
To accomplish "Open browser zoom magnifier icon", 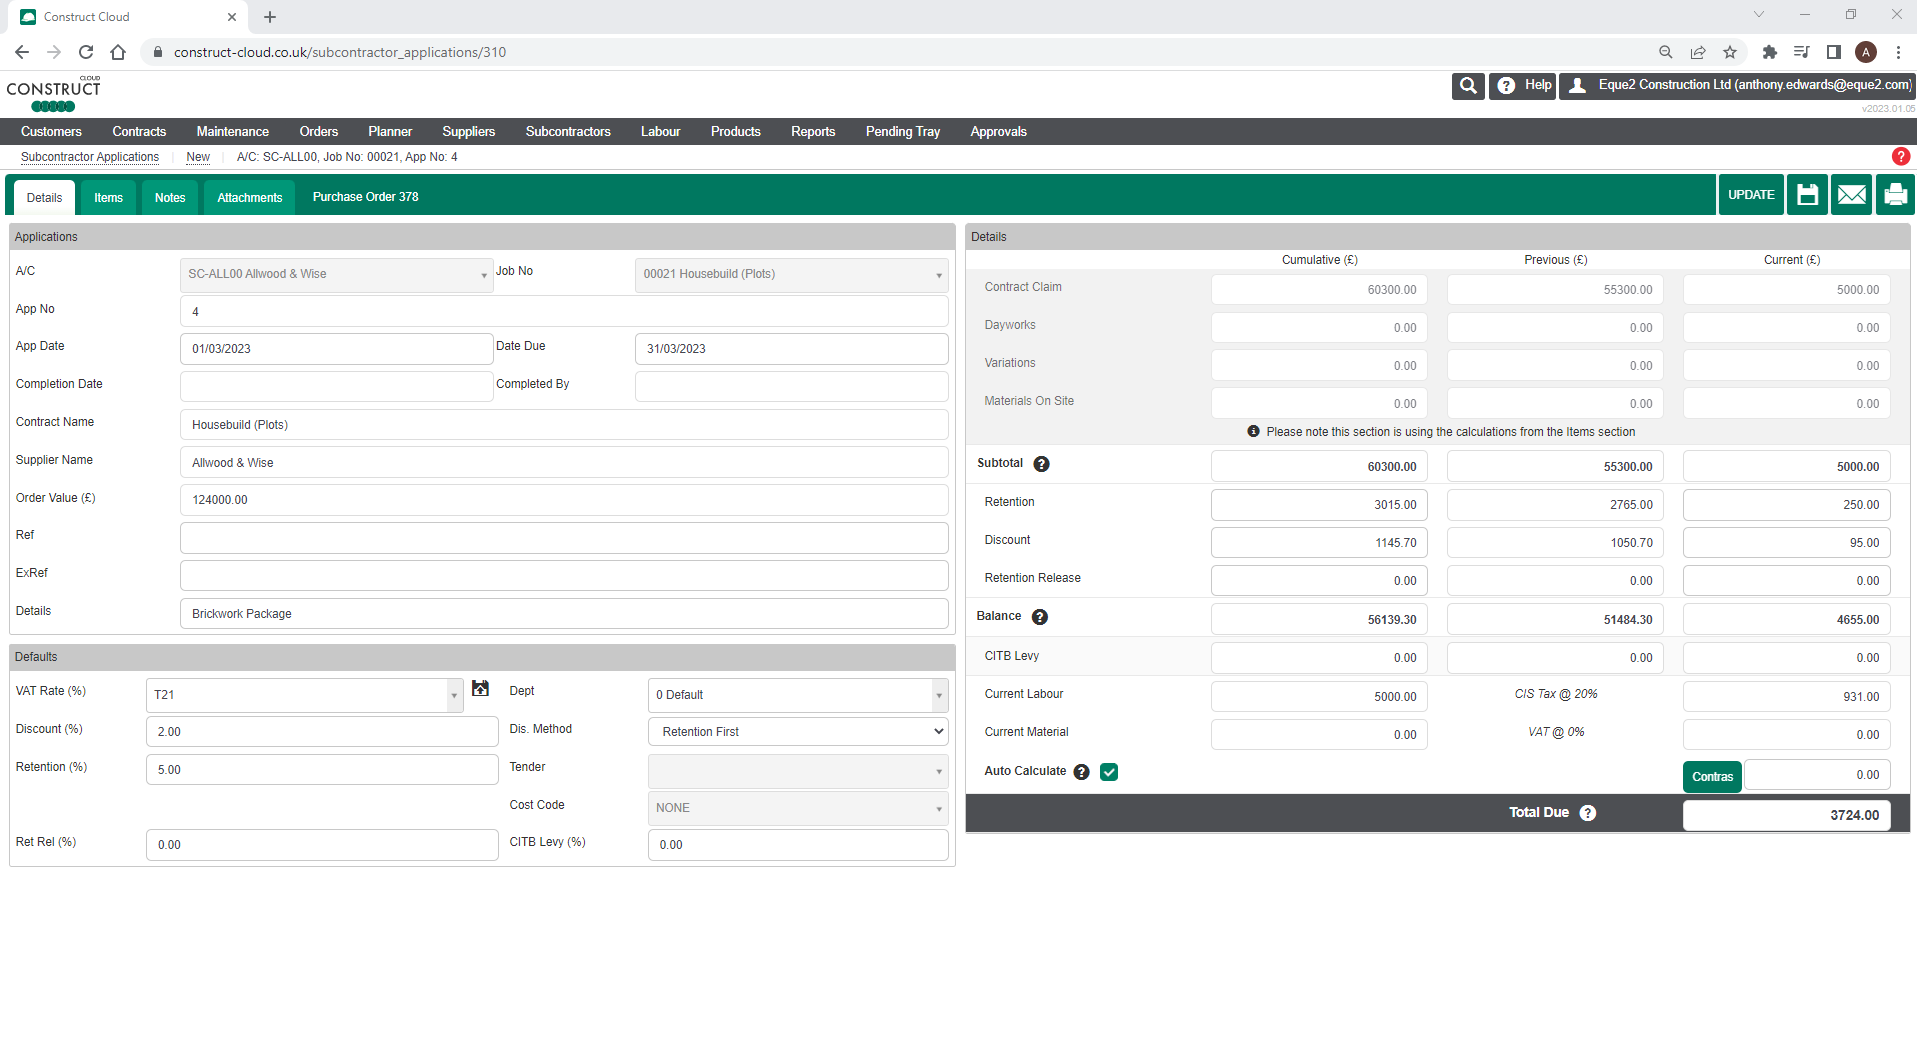I will point(1666,52).
